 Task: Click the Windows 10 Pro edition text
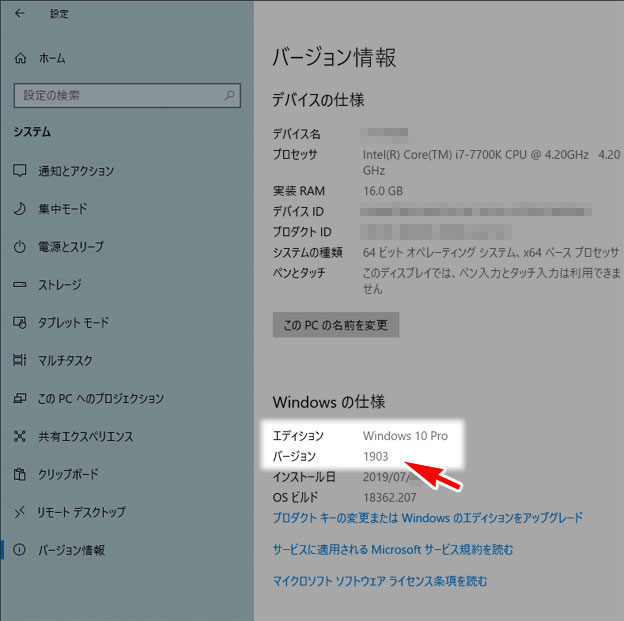tap(405, 435)
